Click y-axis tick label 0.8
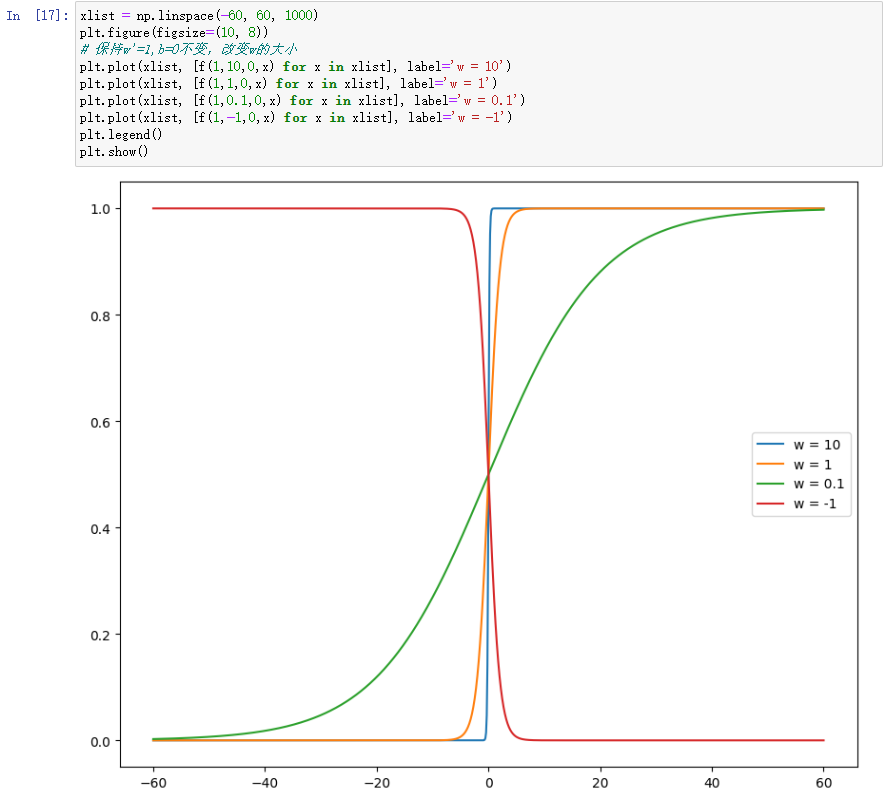The width and height of the screenshot is (885, 802). click(x=100, y=316)
